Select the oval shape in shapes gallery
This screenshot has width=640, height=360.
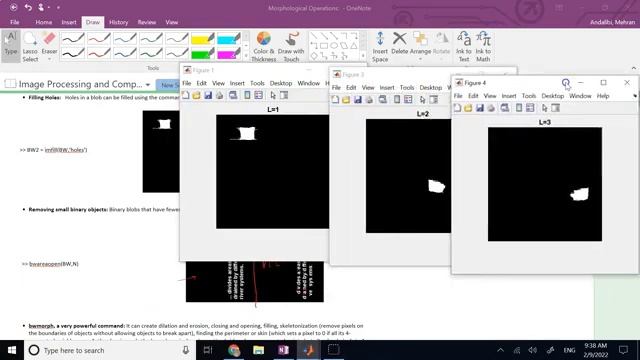(334, 46)
